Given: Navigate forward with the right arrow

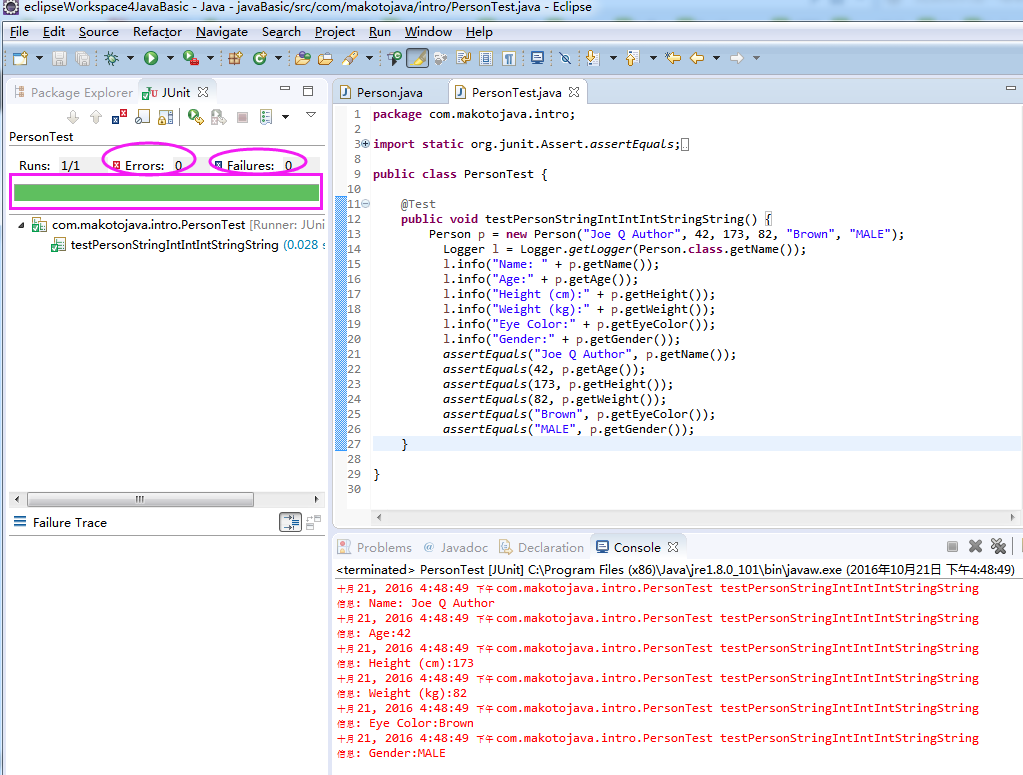Looking at the screenshot, I should click(x=737, y=59).
